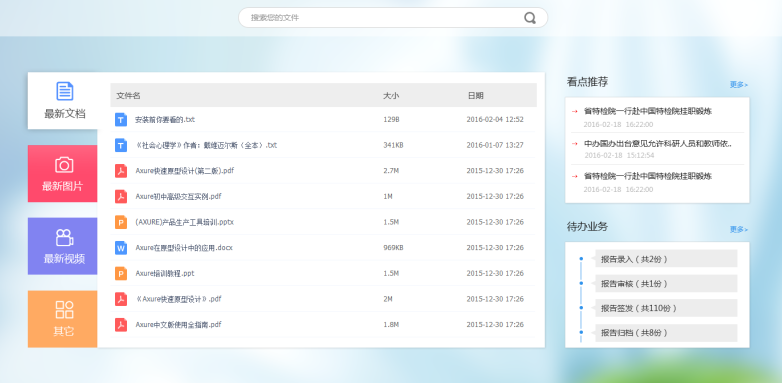Switch to the 最新图片 tab

pos(63,174)
